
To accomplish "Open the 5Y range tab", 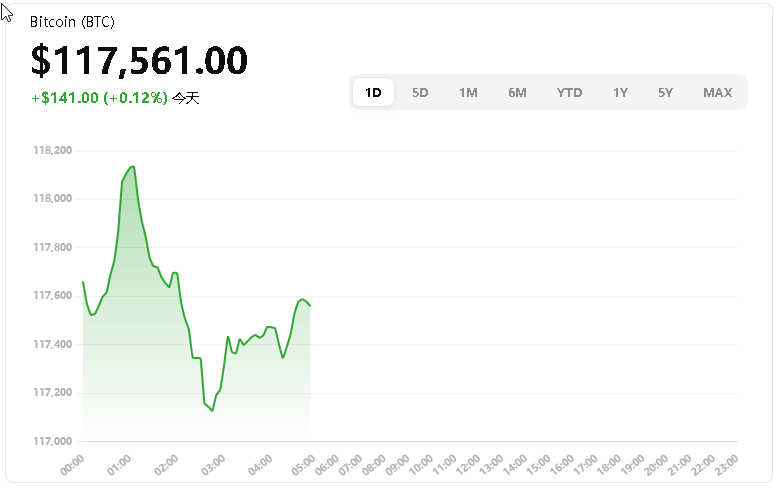I will (665, 93).
